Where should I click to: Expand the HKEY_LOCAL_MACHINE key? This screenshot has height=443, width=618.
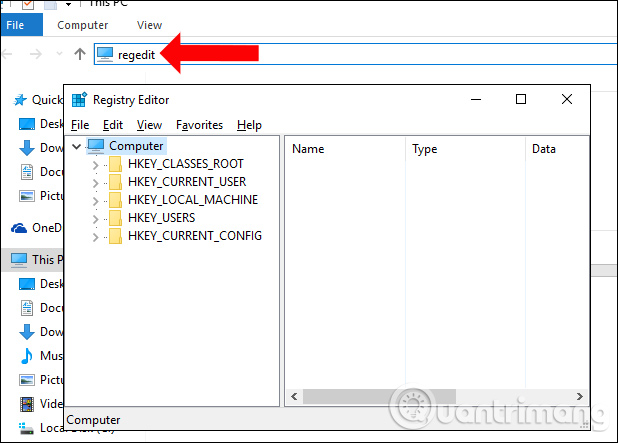click(x=95, y=201)
